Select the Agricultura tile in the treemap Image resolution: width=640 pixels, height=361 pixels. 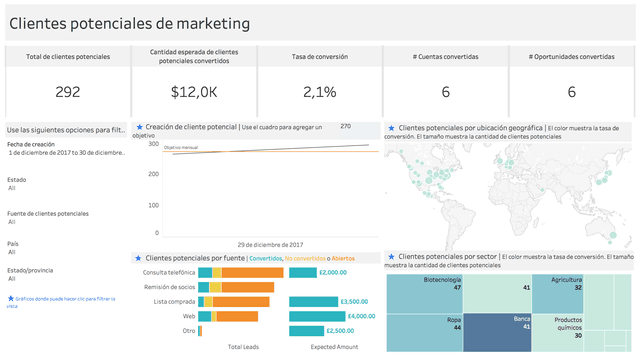(x=558, y=294)
